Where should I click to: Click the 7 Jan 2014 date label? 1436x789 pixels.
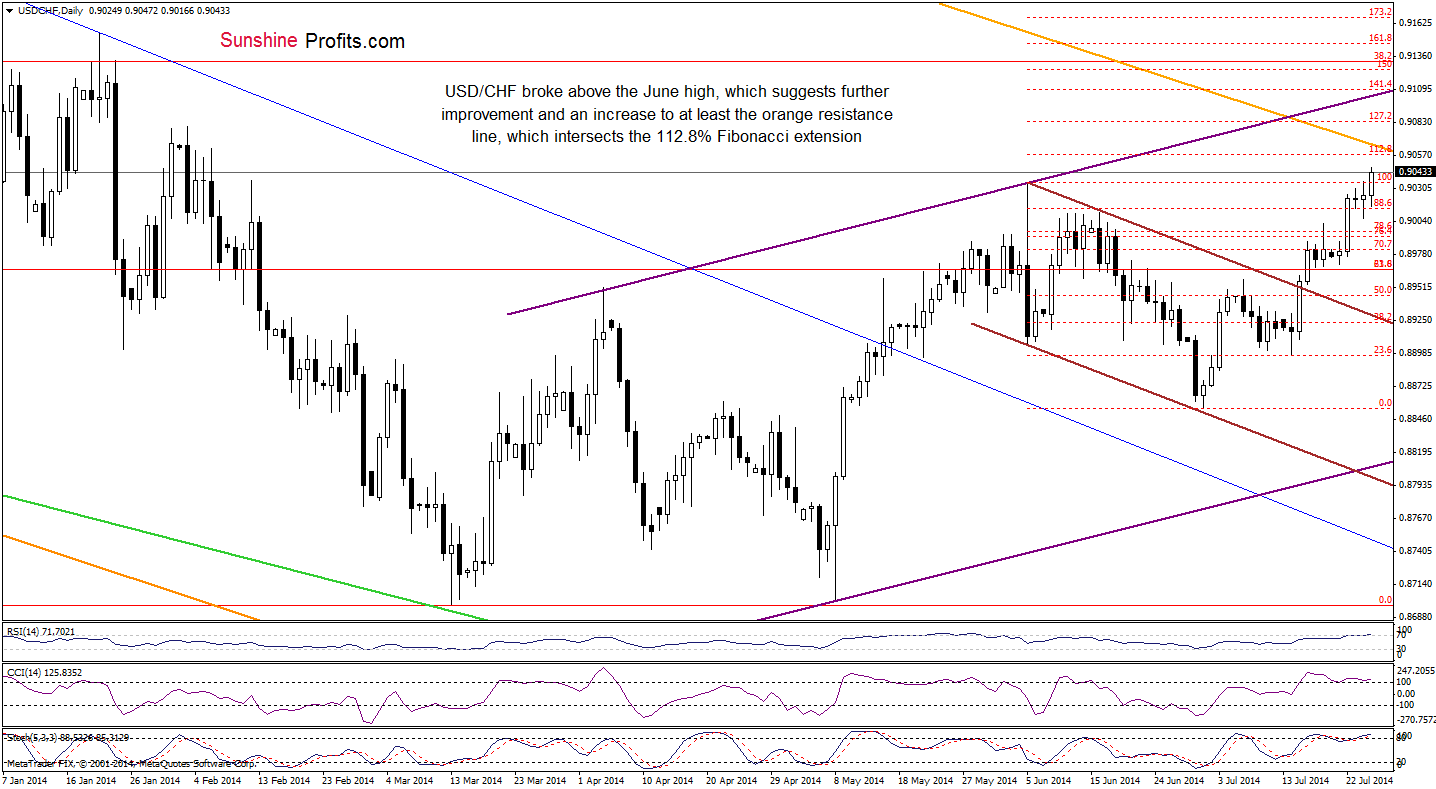pos(27,779)
